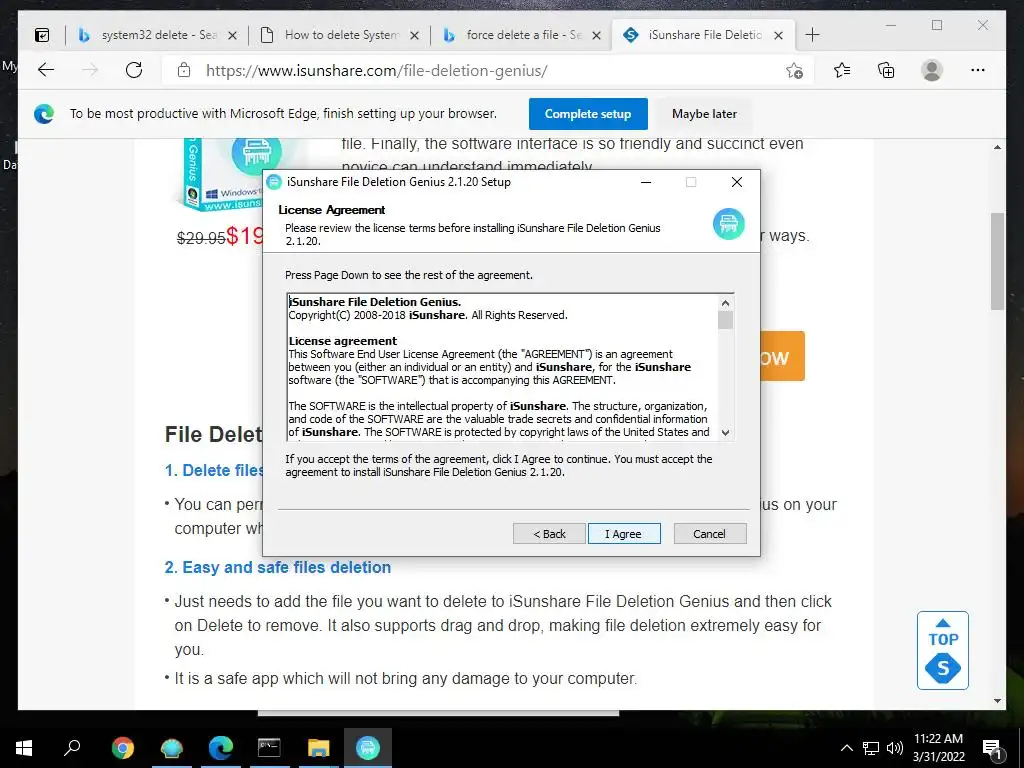Go back with the < Back button
The width and height of the screenshot is (1024, 768).
click(549, 534)
